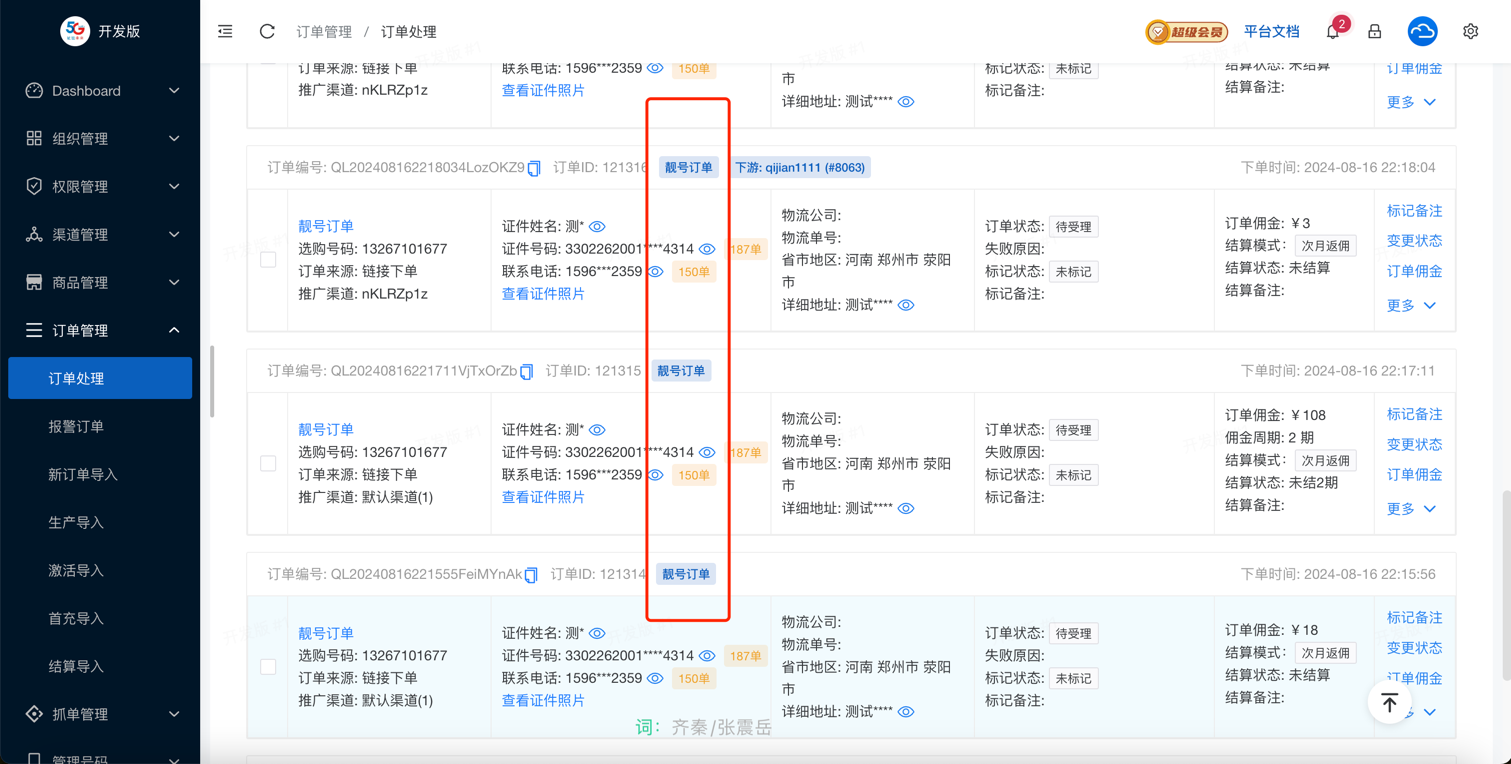Collapse sidebar using the menu fold icon
This screenshot has height=764, width=1511.
point(225,31)
